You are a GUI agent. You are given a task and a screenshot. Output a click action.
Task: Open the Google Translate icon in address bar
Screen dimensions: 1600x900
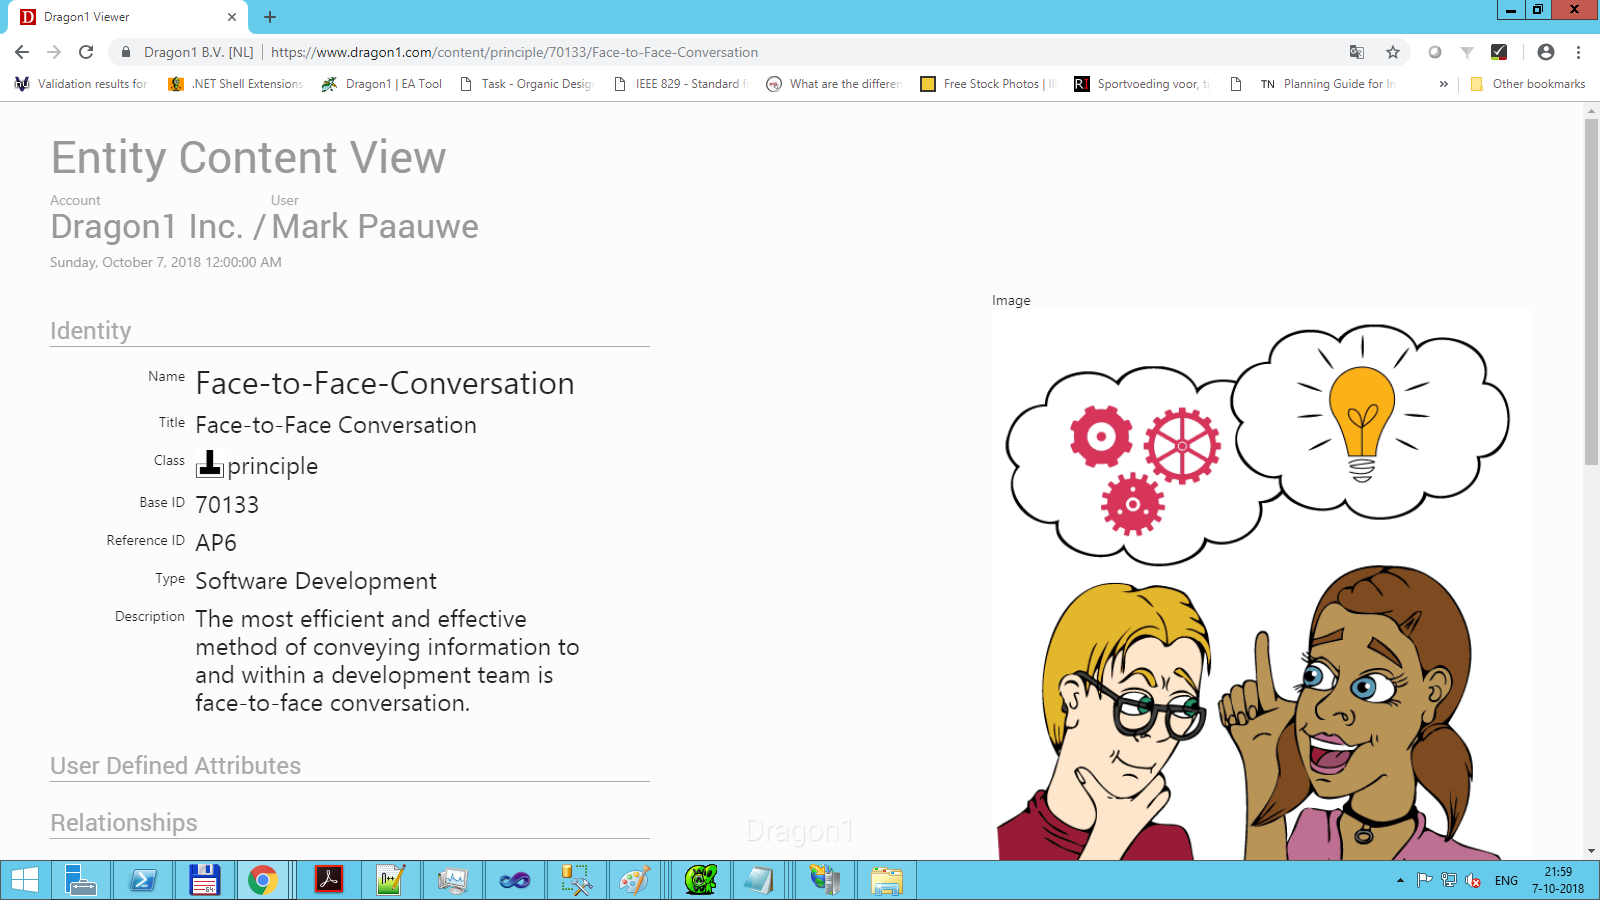[1357, 52]
